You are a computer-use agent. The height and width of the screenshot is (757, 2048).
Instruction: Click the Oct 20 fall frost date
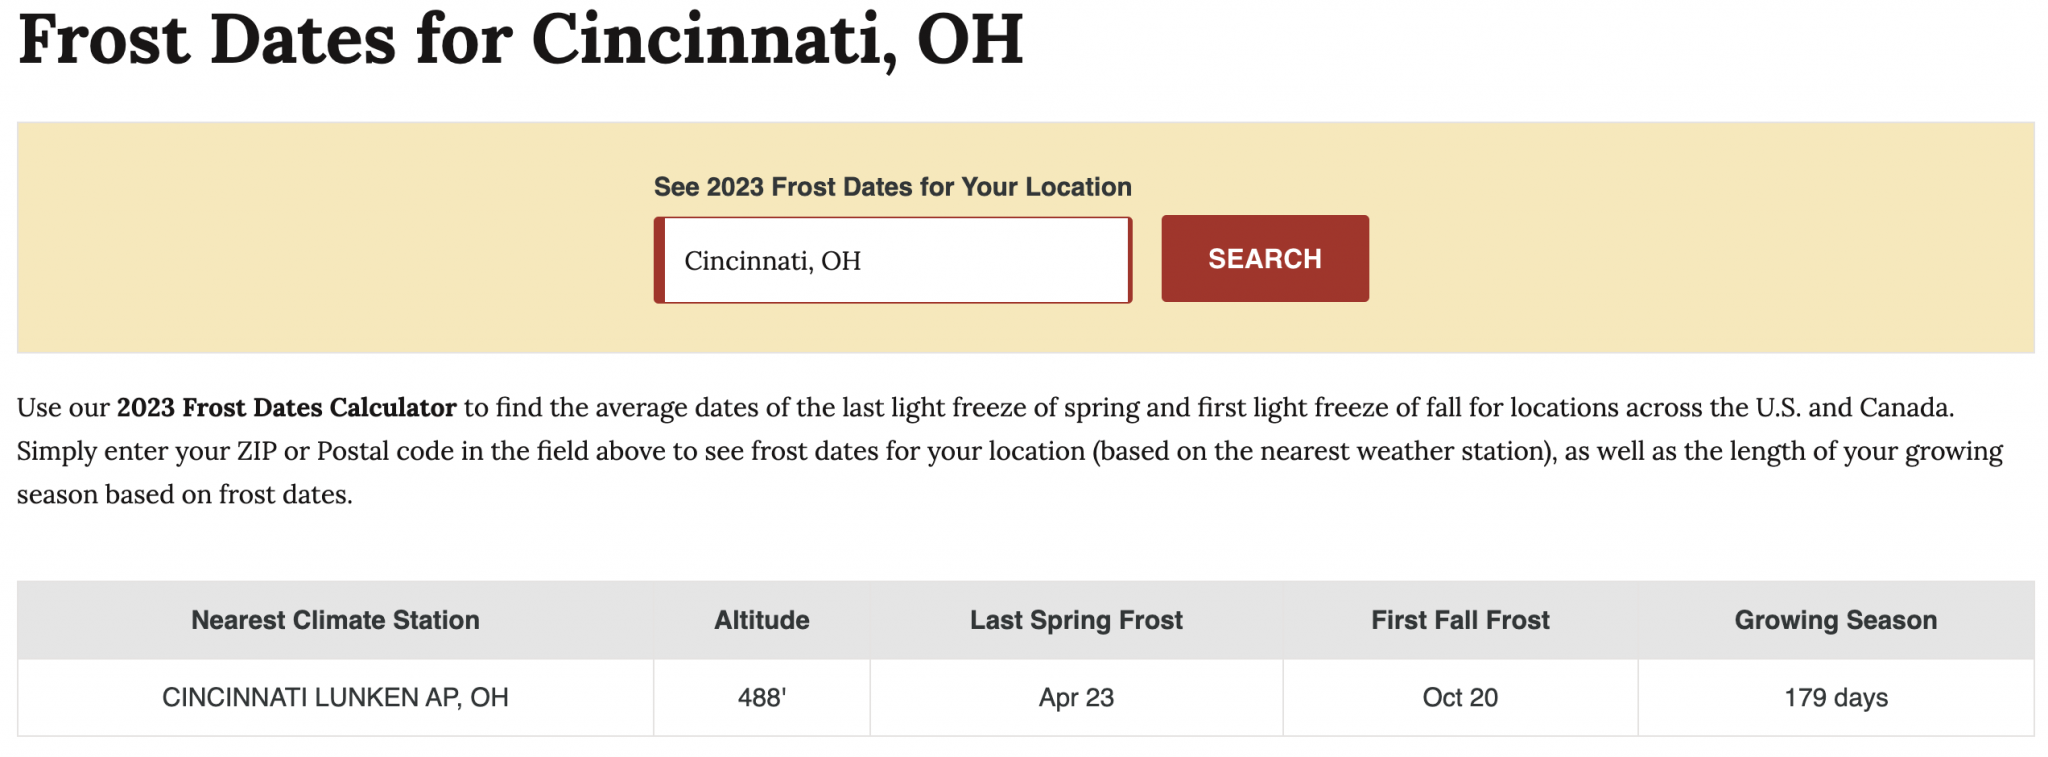[x=1459, y=697]
